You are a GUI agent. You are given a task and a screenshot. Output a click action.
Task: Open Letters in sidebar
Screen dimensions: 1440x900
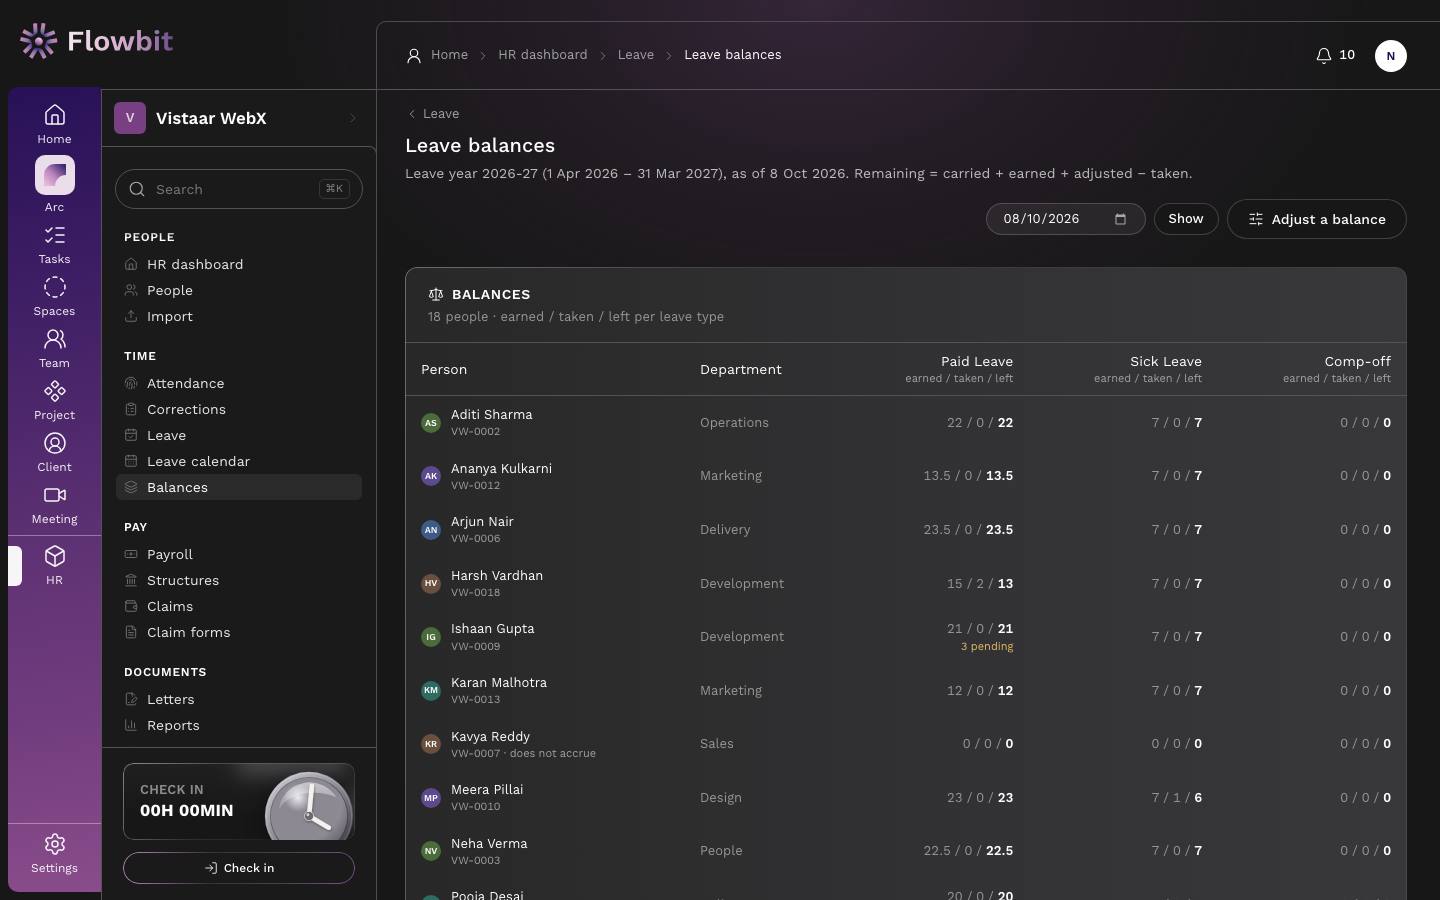click(x=239, y=699)
